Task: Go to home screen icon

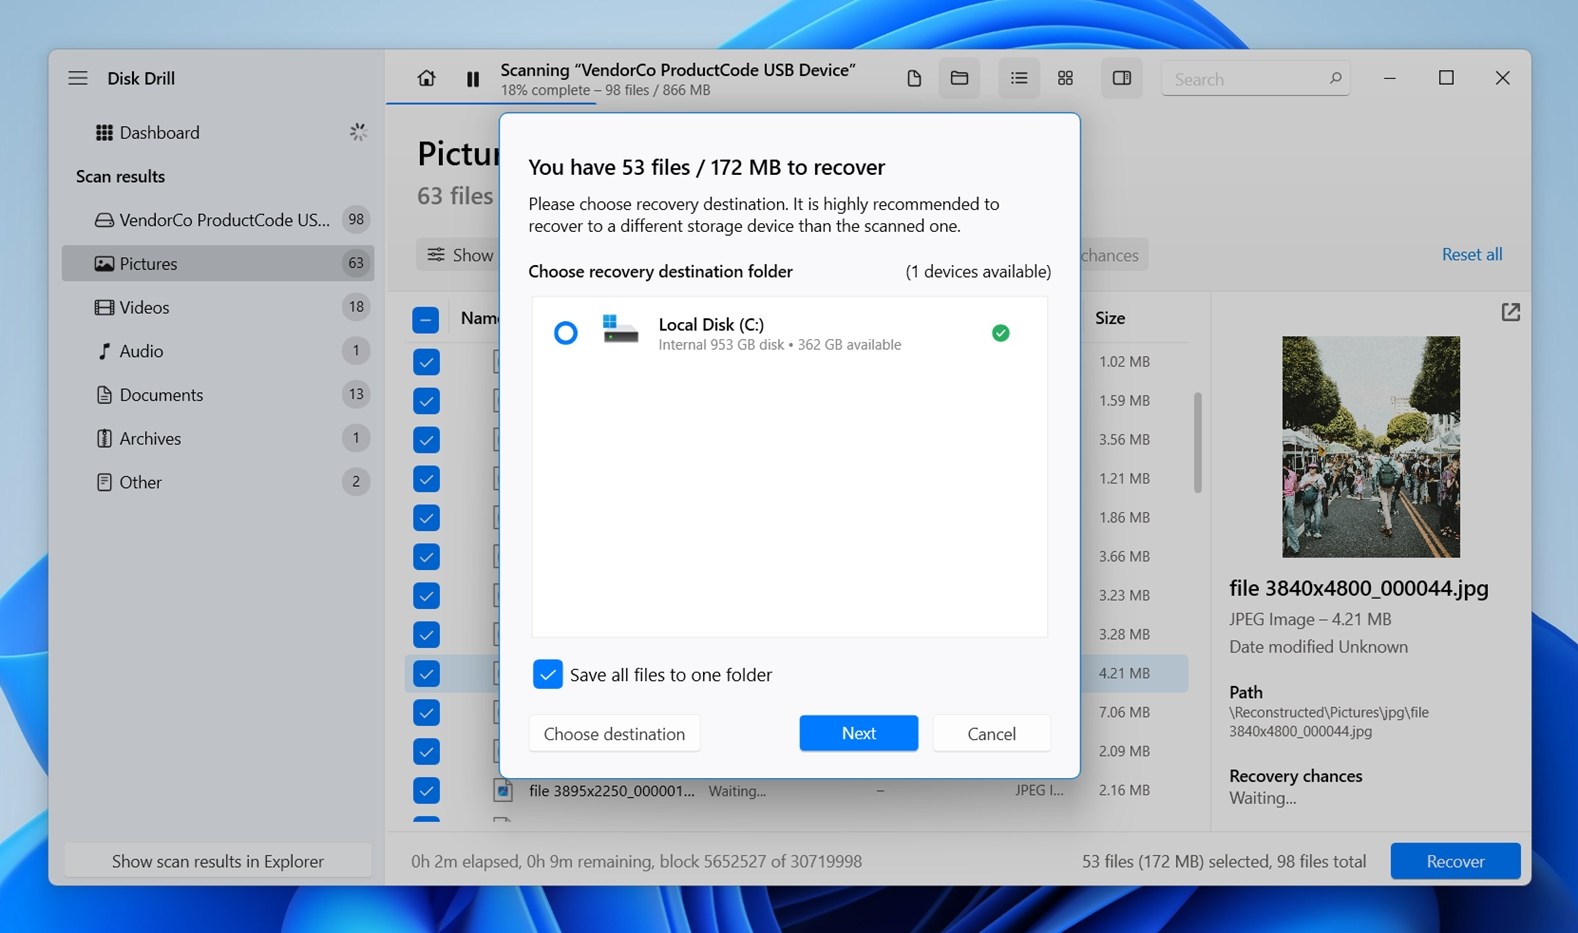Action: 426,78
